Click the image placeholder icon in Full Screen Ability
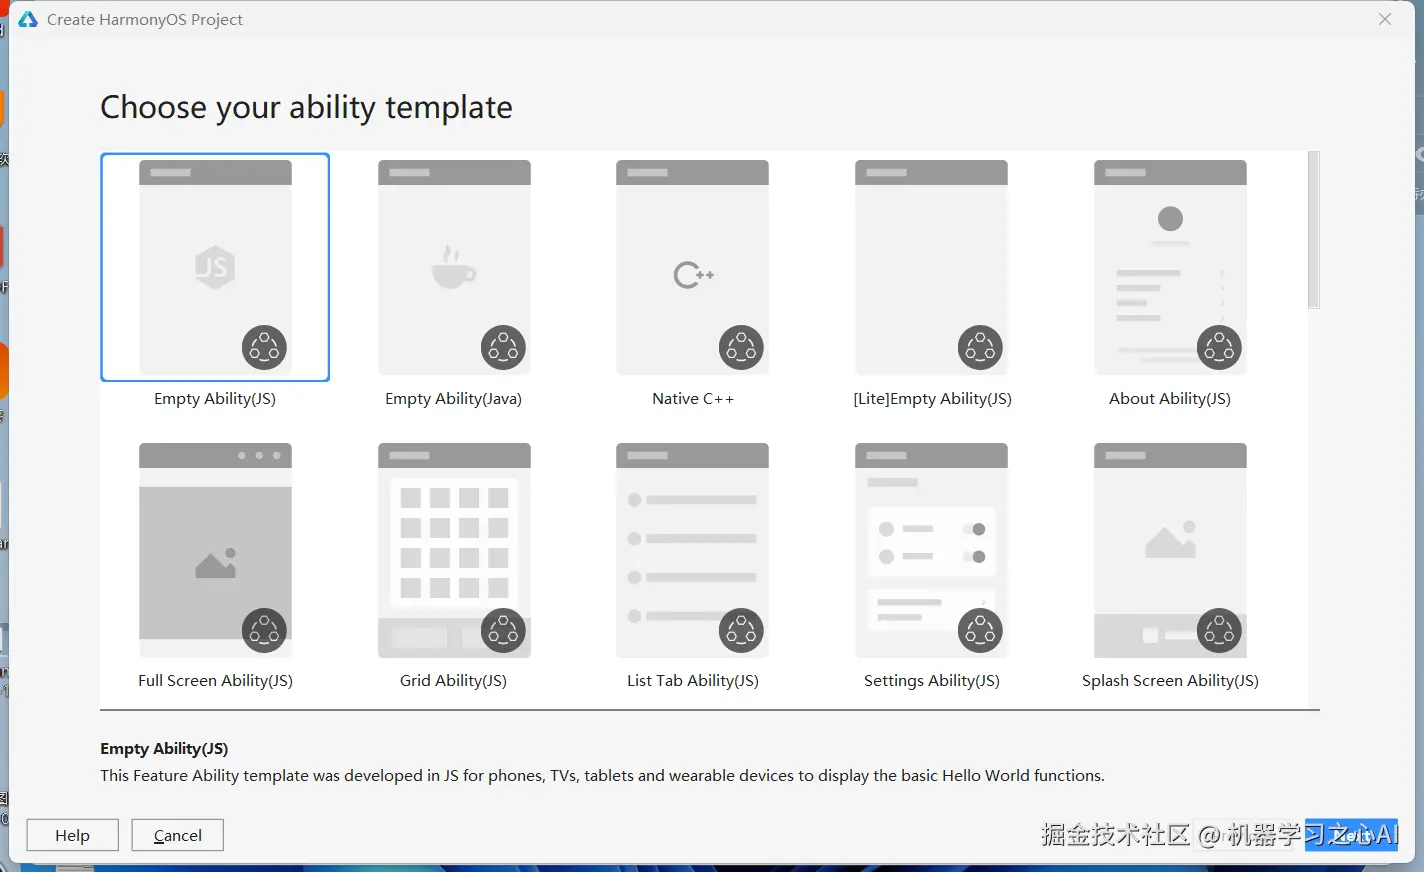 216,563
